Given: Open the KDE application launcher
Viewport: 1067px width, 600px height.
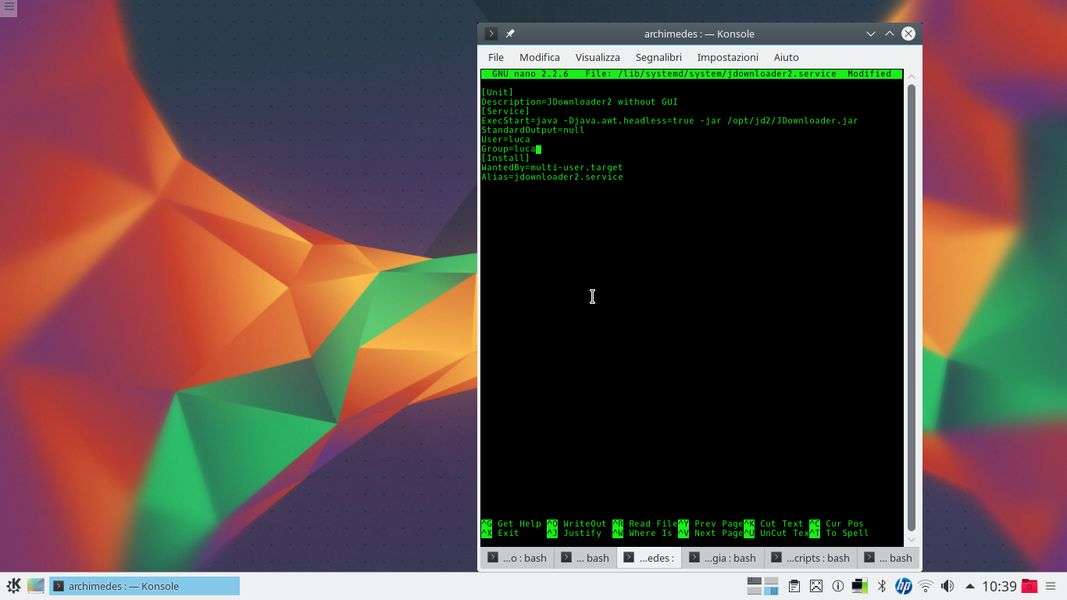Looking at the screenshot, I should [13, 586].
